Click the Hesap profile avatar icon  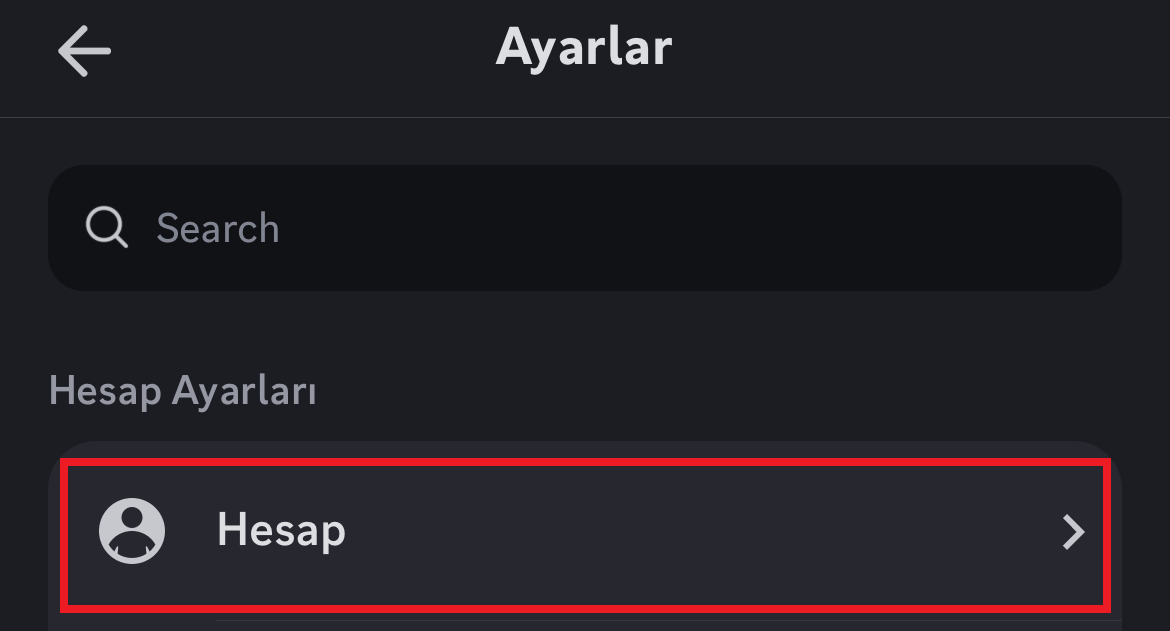132,531
